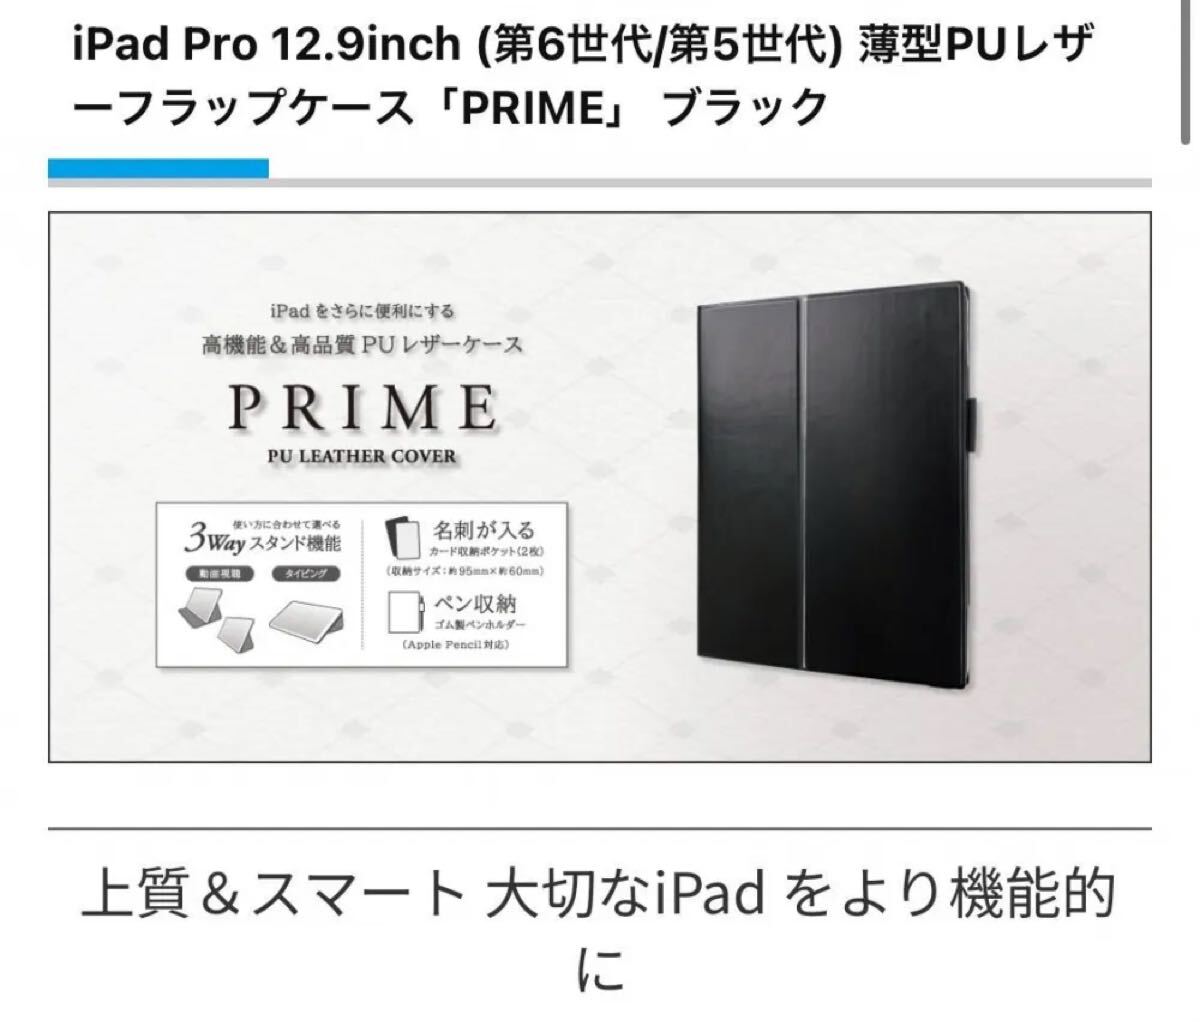Click the lower video-viewing stand illustration

[x=236, y=634]
